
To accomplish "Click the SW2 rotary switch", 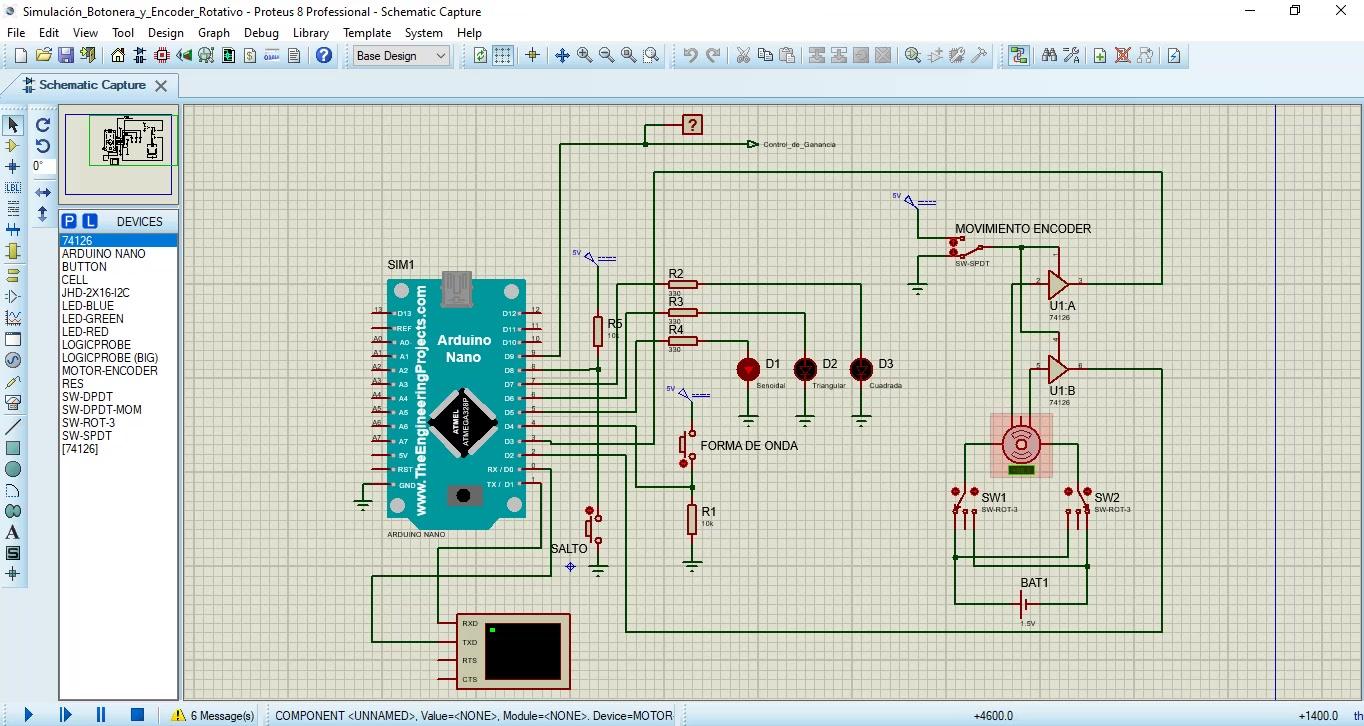I will coord(1078,502).
